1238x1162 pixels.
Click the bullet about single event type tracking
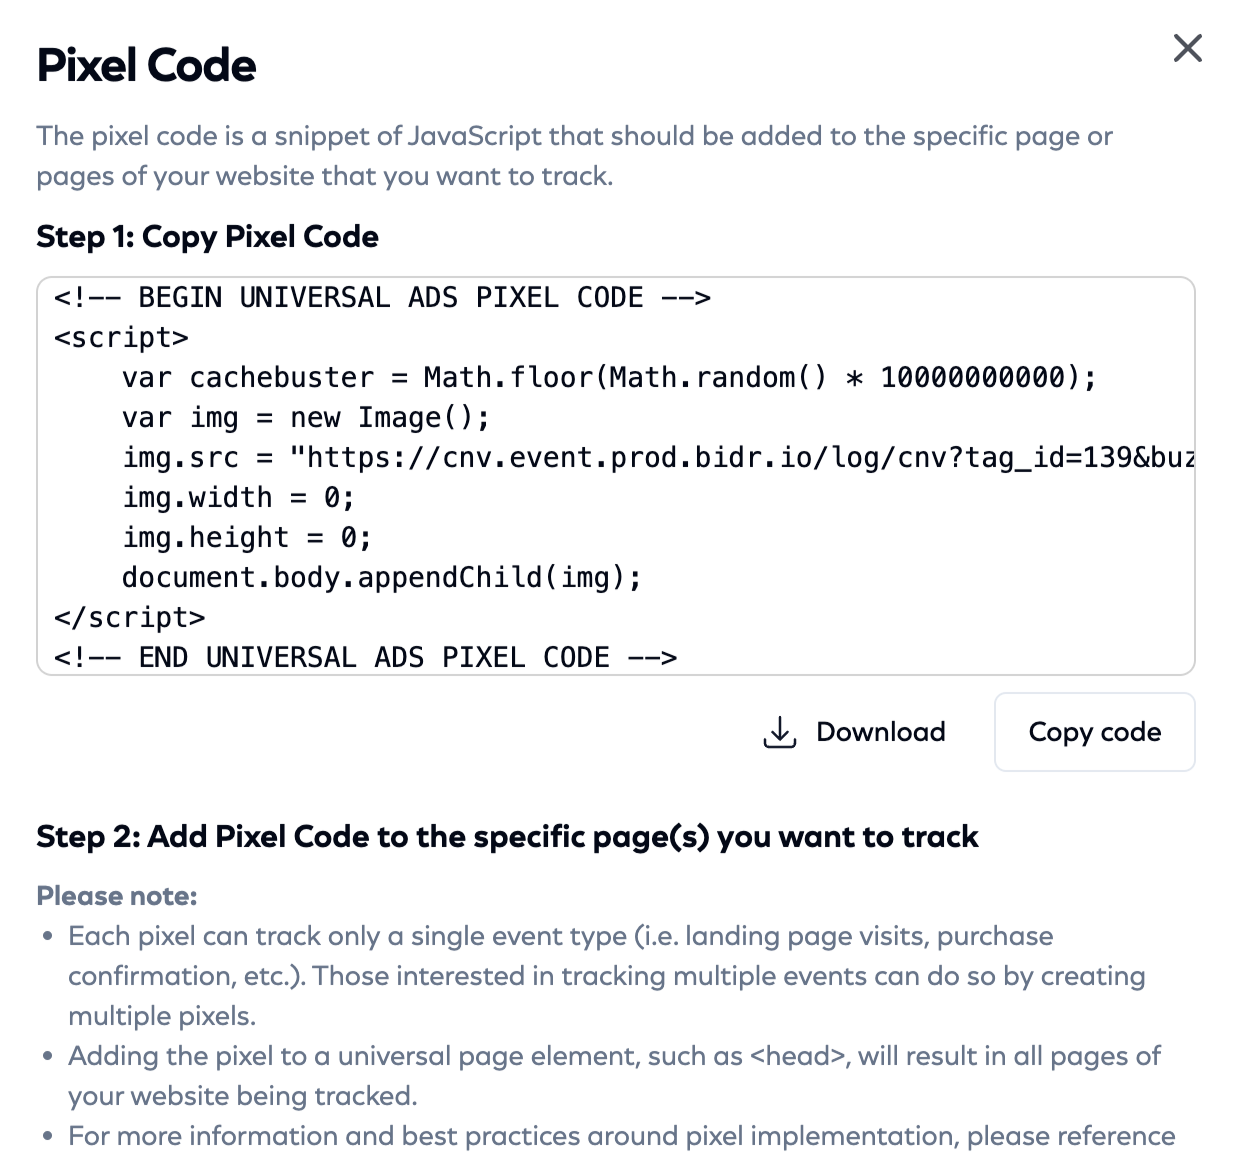coord(606,976)
